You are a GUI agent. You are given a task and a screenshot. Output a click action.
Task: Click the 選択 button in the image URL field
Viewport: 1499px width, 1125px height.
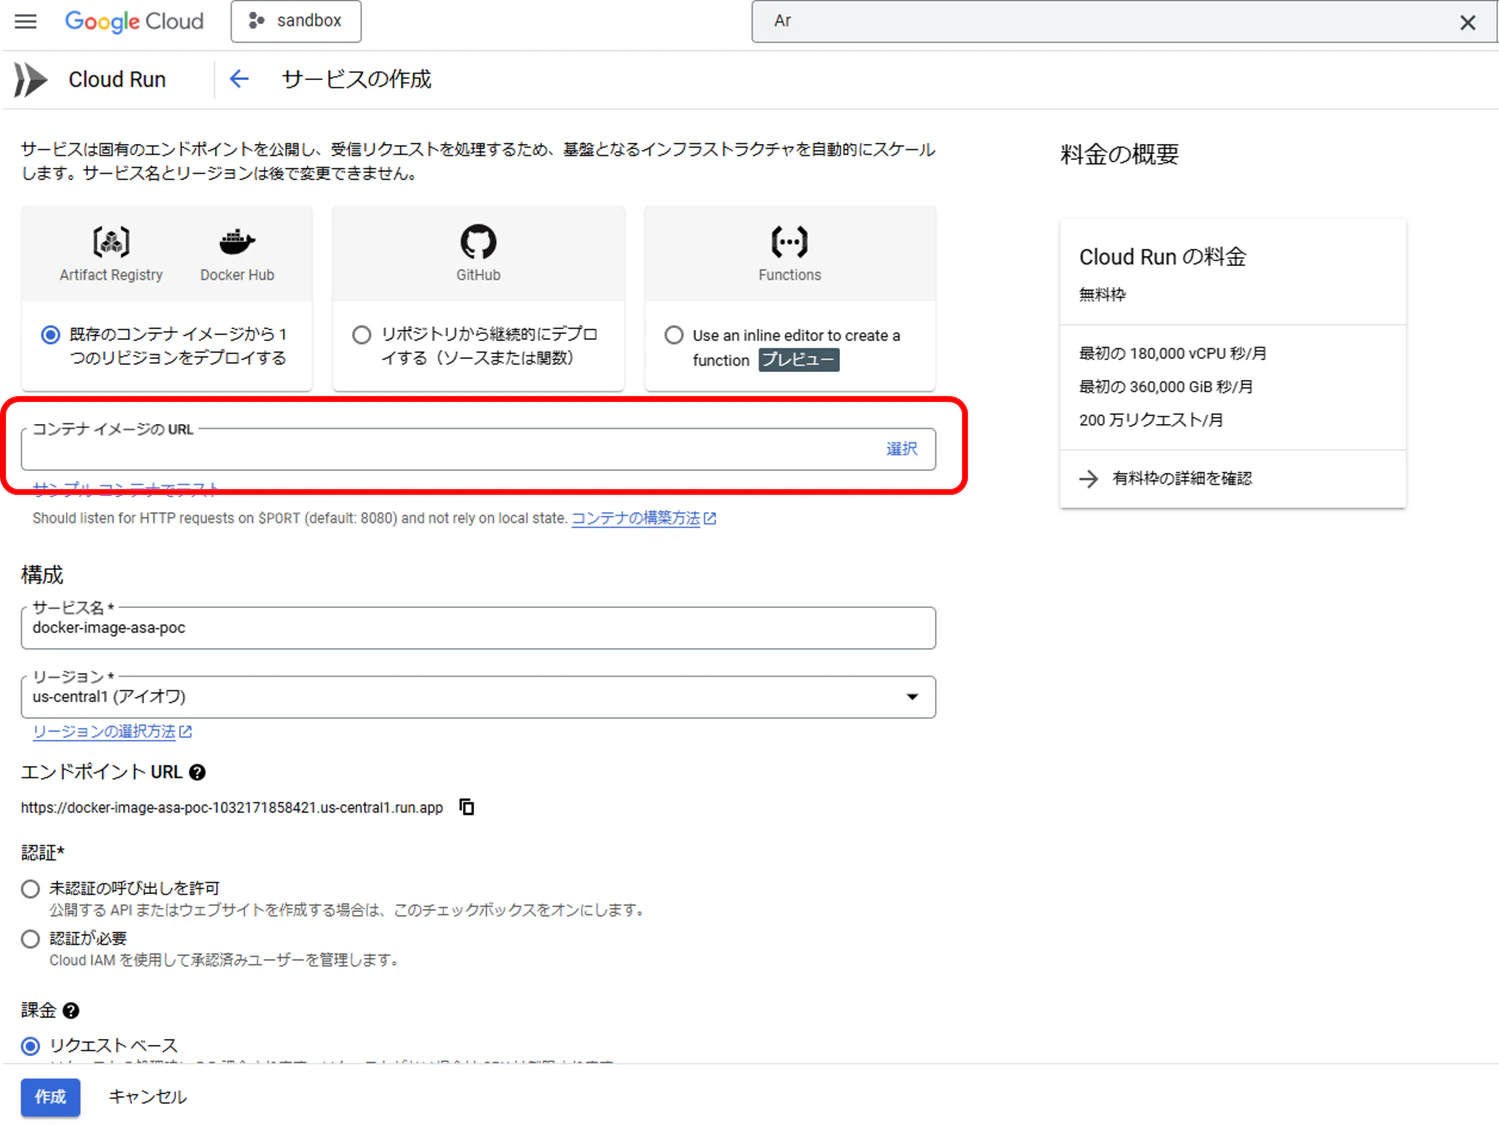click(901, 449)
